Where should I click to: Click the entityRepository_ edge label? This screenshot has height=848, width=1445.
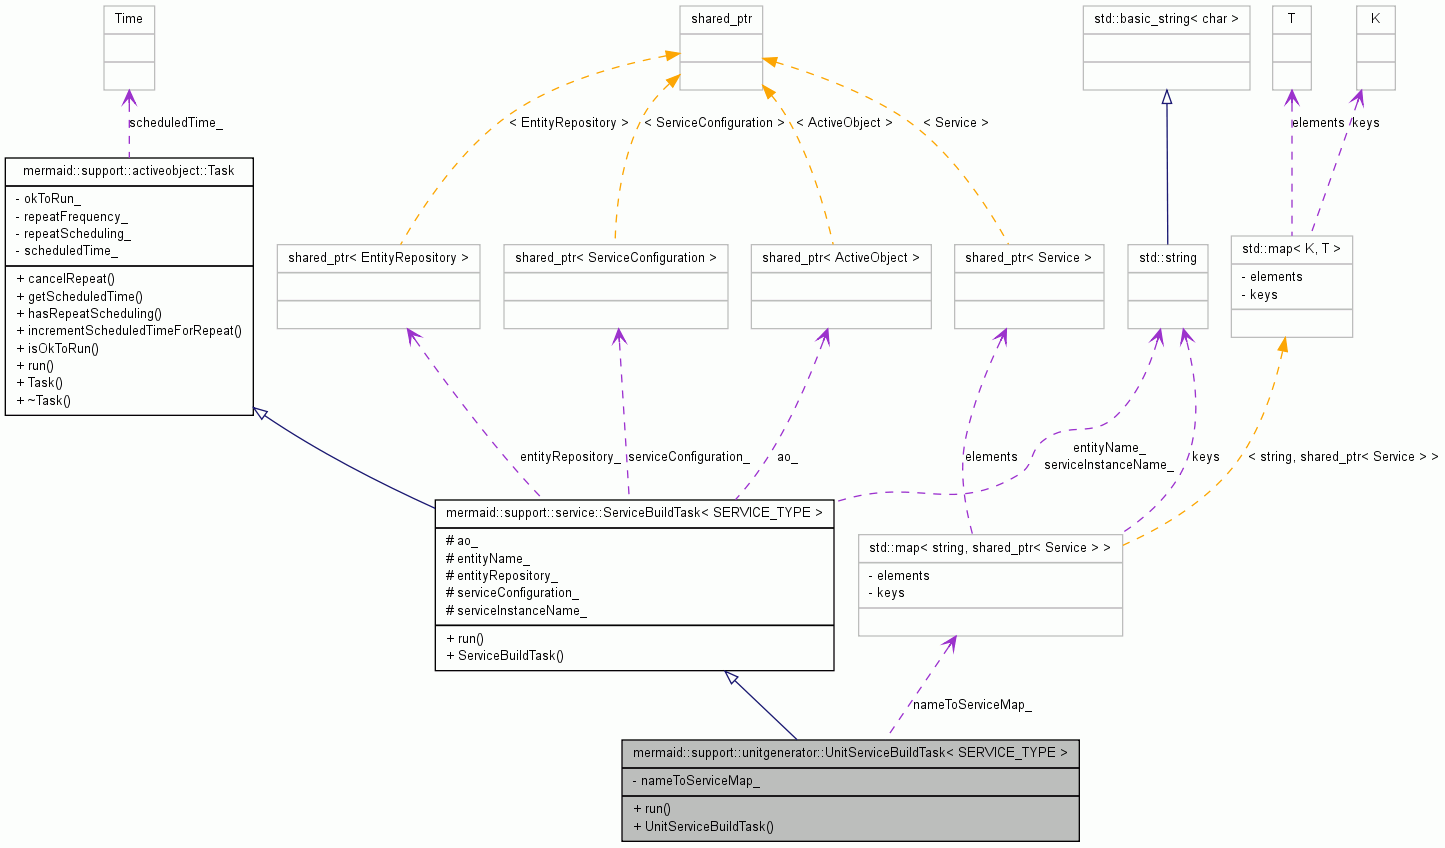pyautogui.click(x=570, y=456)
